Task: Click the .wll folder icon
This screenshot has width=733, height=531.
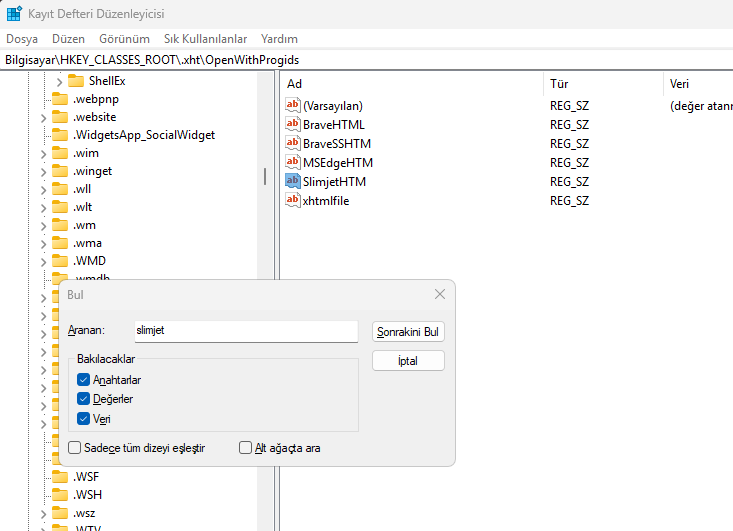Action: (60, 189)
